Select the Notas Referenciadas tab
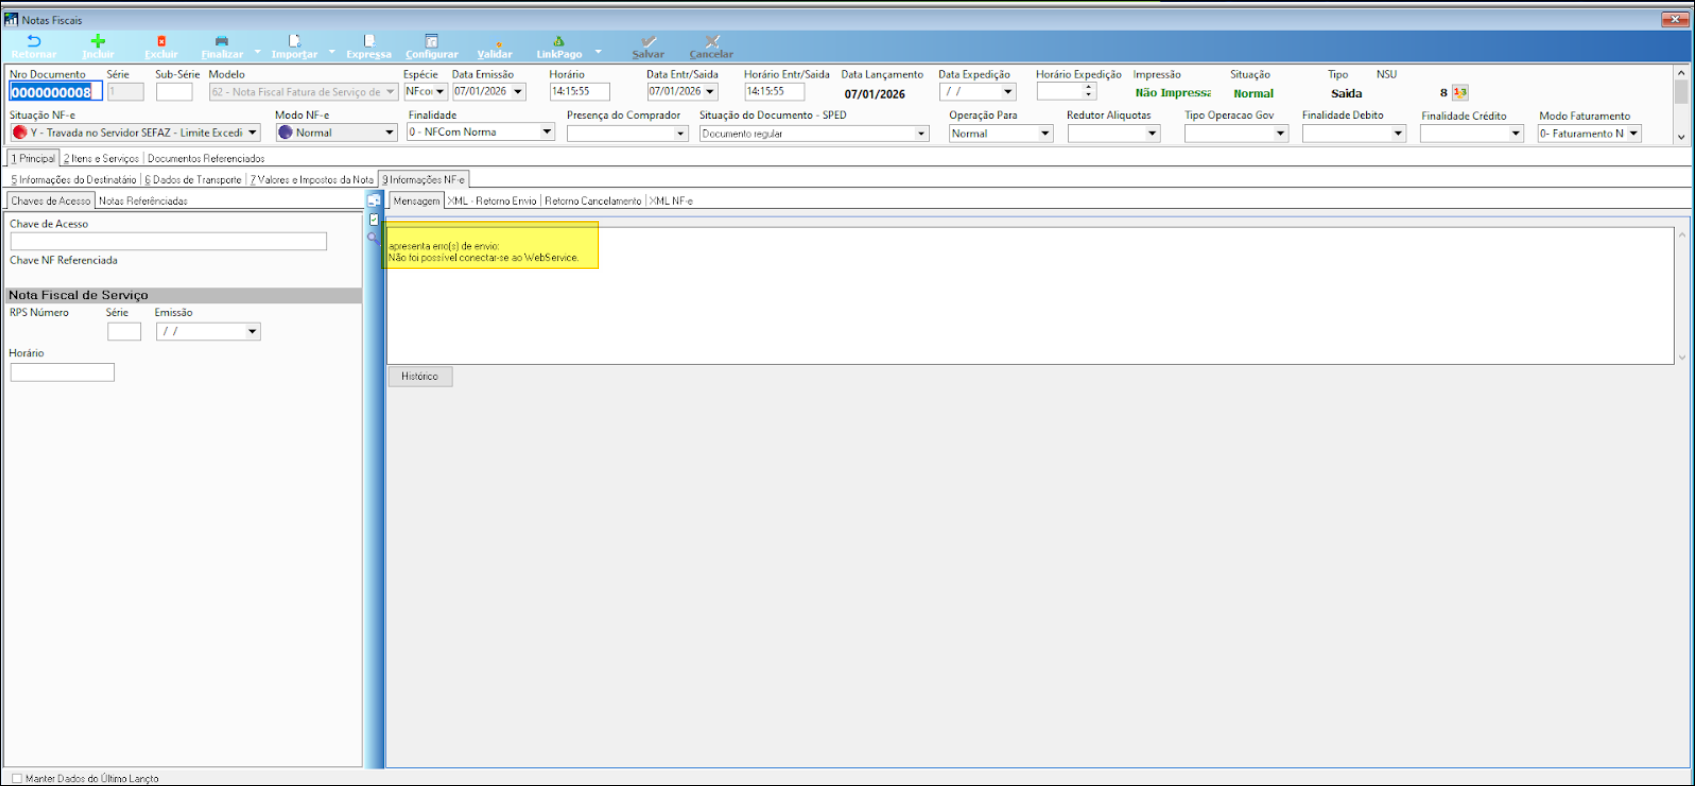Image resolution: width=1695 pixels, height=786 pixels. point(143,201)
